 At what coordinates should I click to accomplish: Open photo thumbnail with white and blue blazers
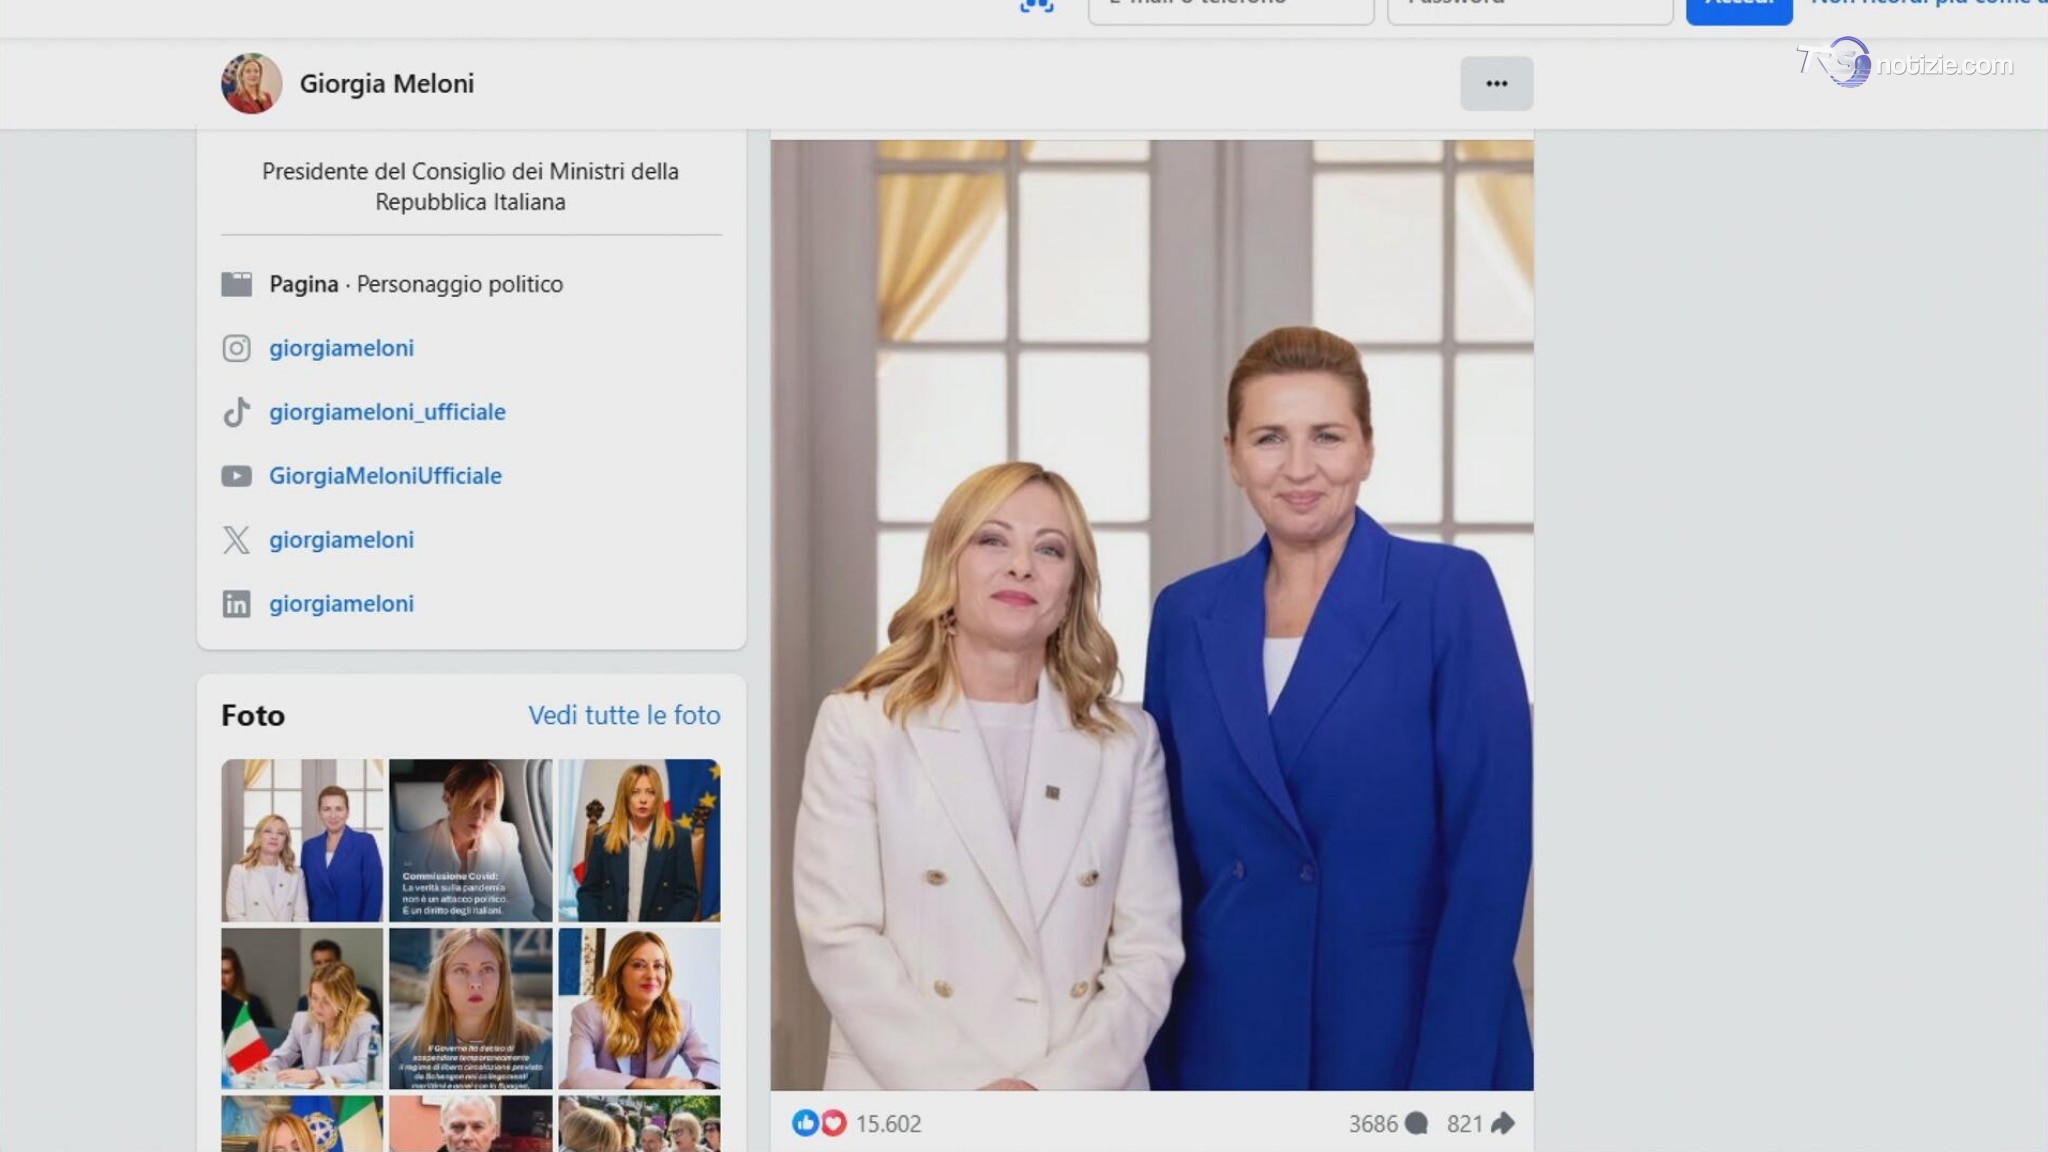302,840
